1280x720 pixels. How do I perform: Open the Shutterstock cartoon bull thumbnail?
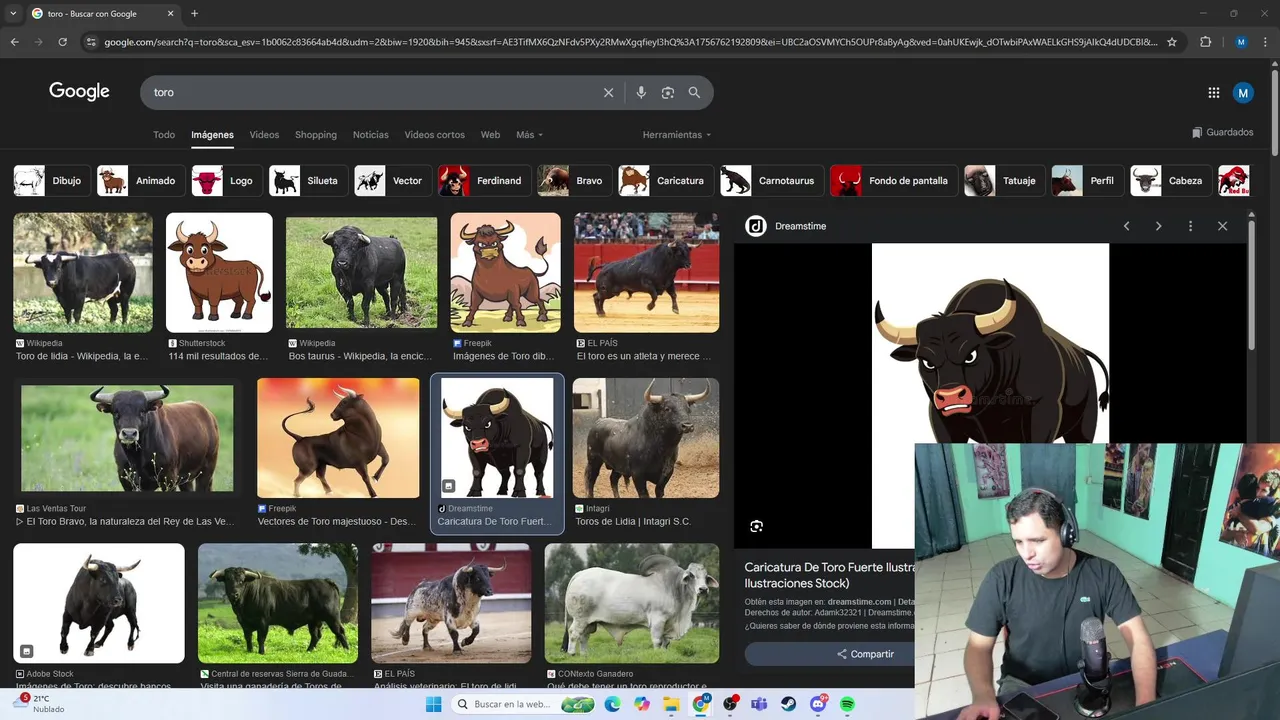coord(219,272)
